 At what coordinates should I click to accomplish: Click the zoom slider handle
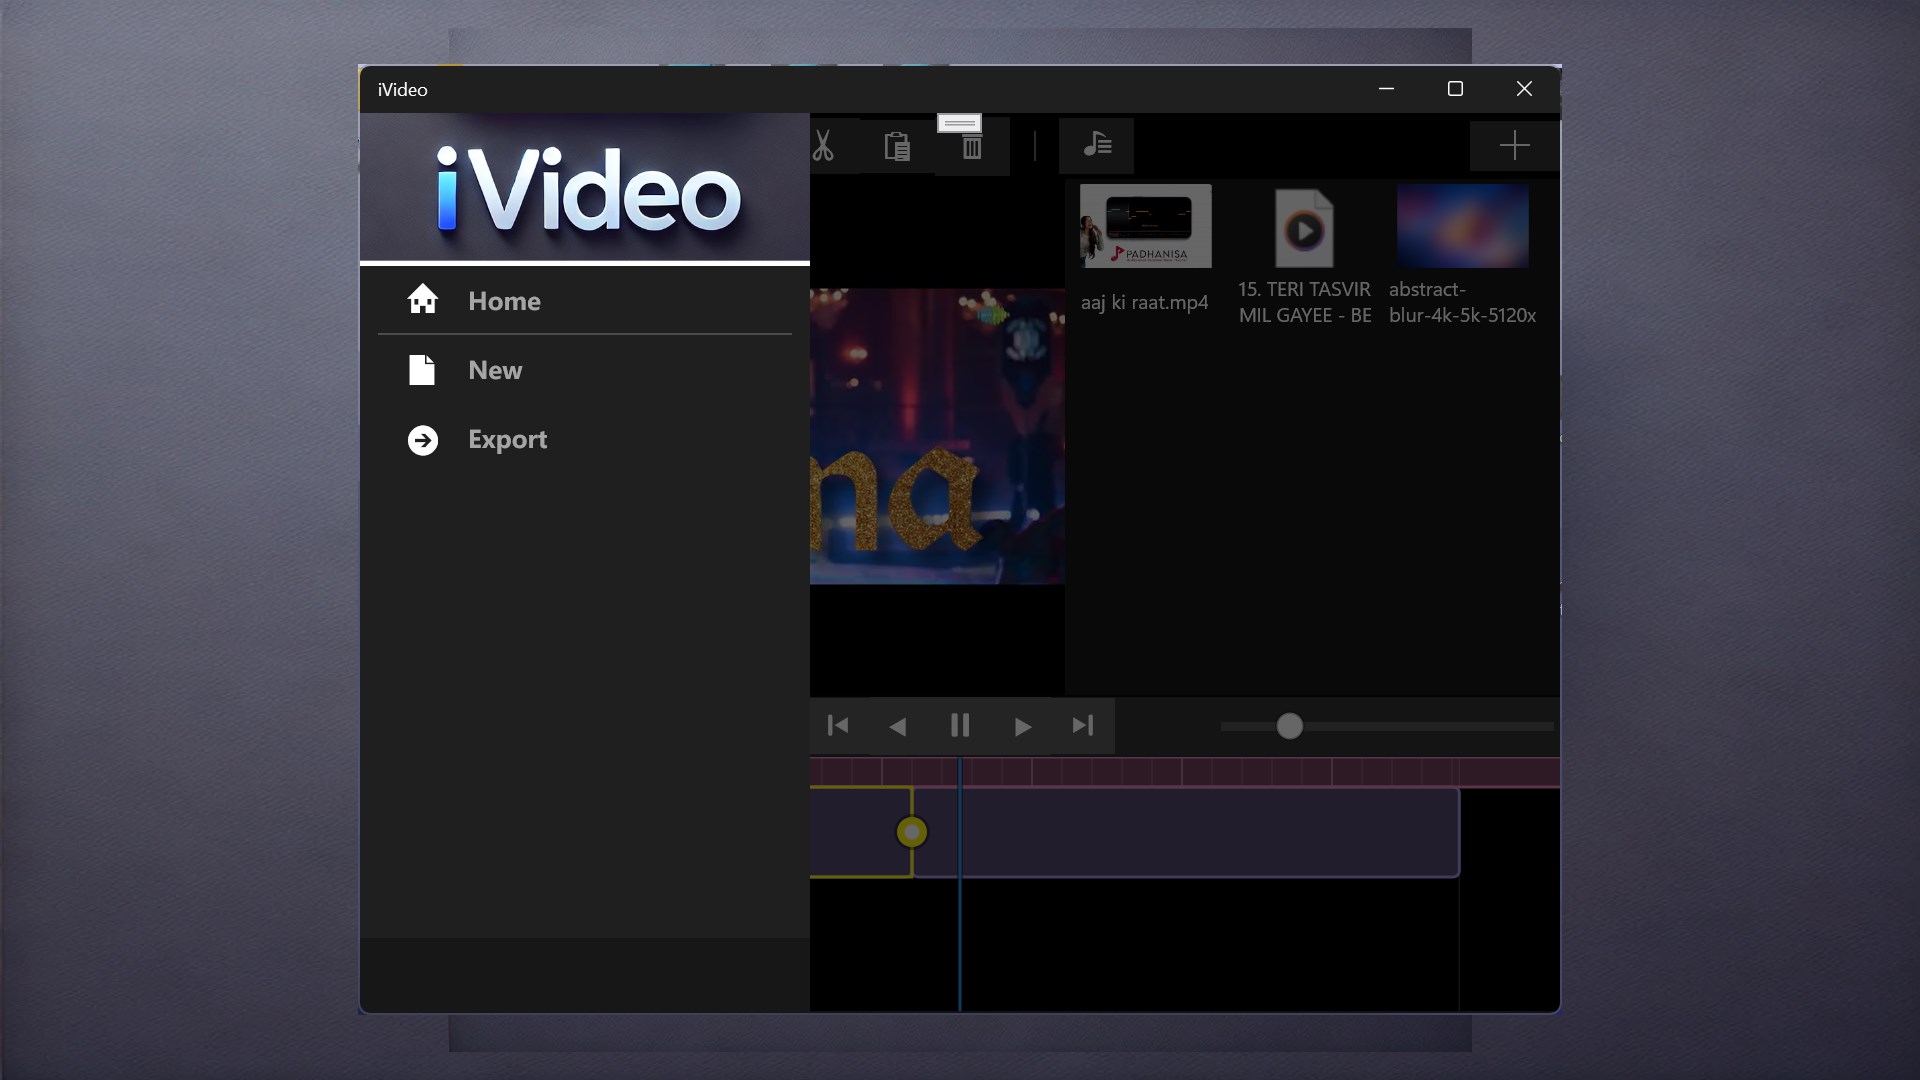click(1289, 726)
